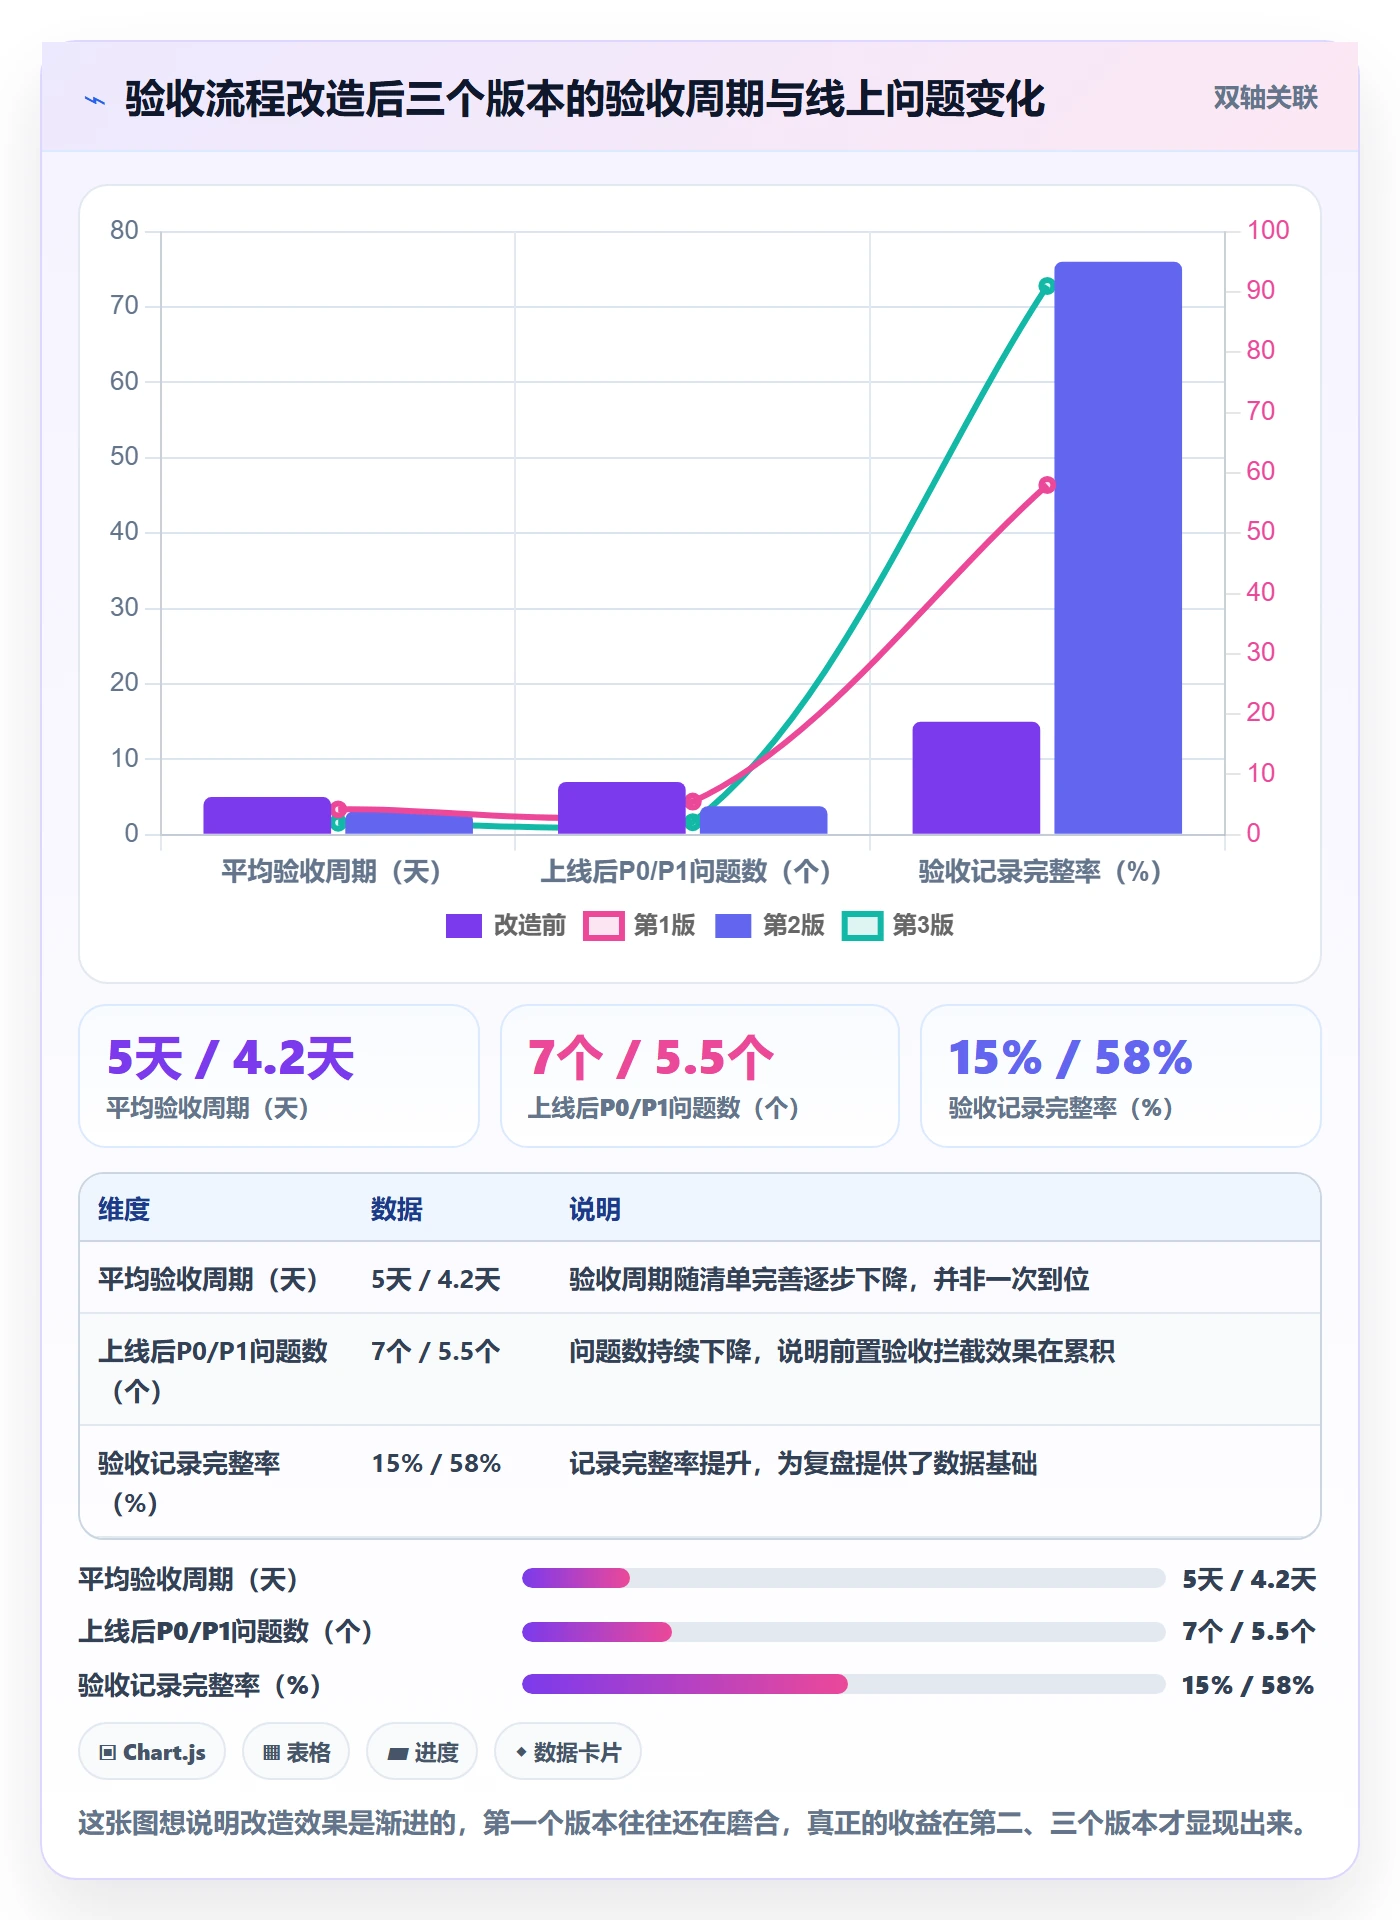
Task: Click progress value label 5天 / 4.2天
Action: point(1248,1579)
